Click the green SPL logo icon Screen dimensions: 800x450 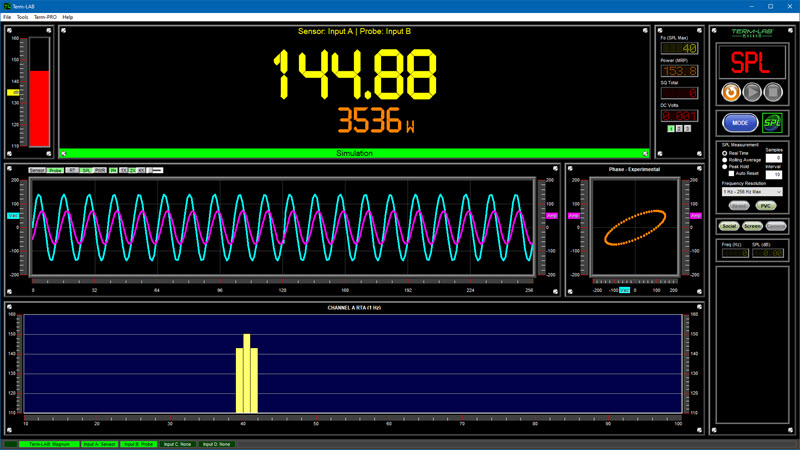coord(772,123)
